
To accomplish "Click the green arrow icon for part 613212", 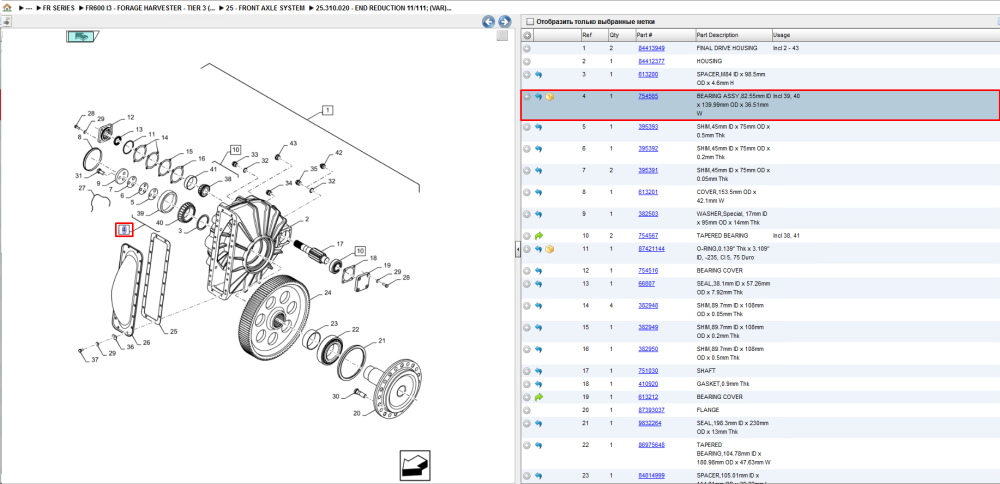I will tap(538, 397).
